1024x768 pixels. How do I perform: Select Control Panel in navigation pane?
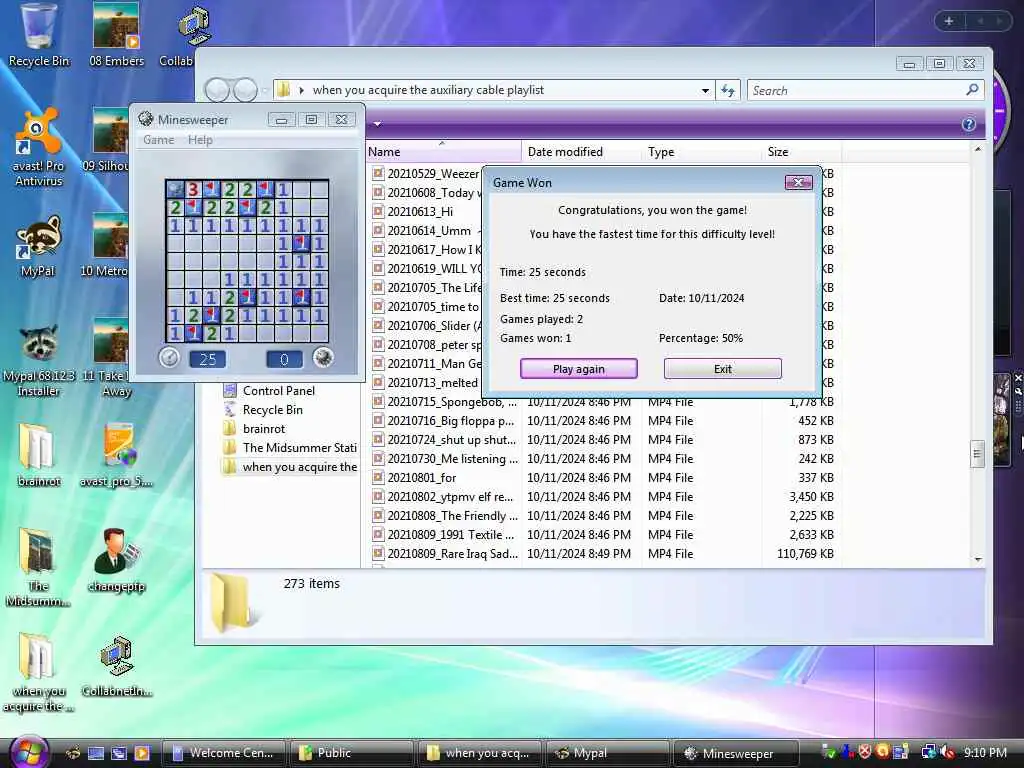tap(279, 391)
